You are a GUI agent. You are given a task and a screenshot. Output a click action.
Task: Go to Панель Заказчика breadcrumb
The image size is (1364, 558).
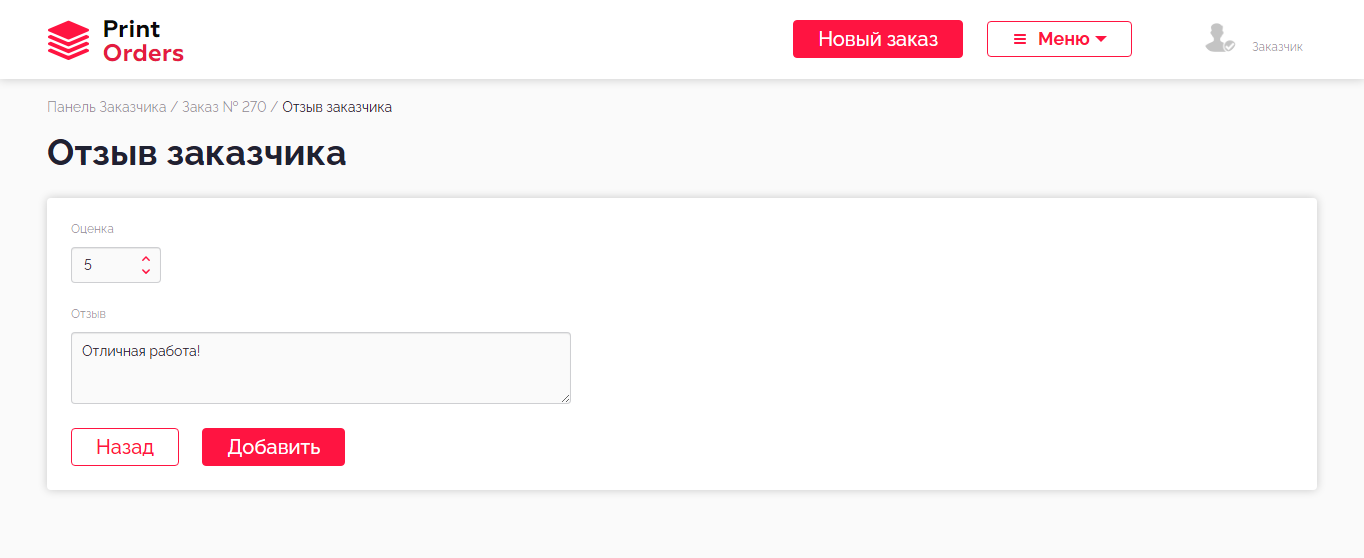(106, 107)
